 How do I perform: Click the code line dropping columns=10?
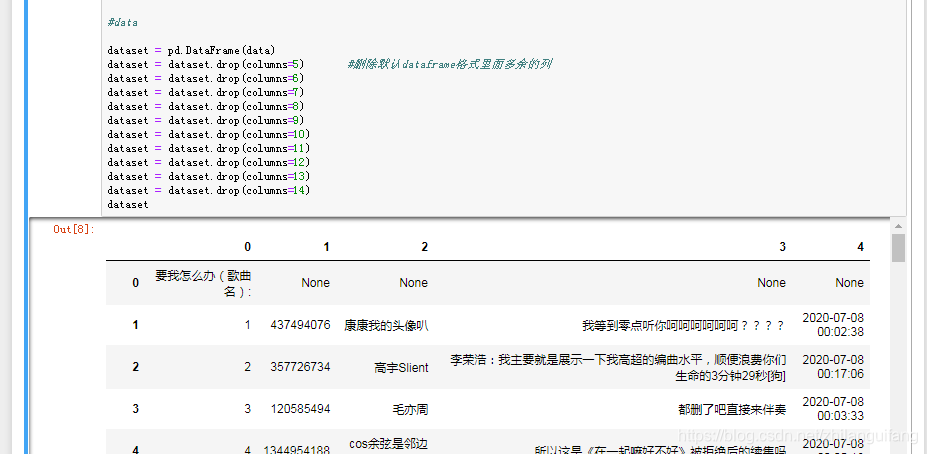click(209, 134)
